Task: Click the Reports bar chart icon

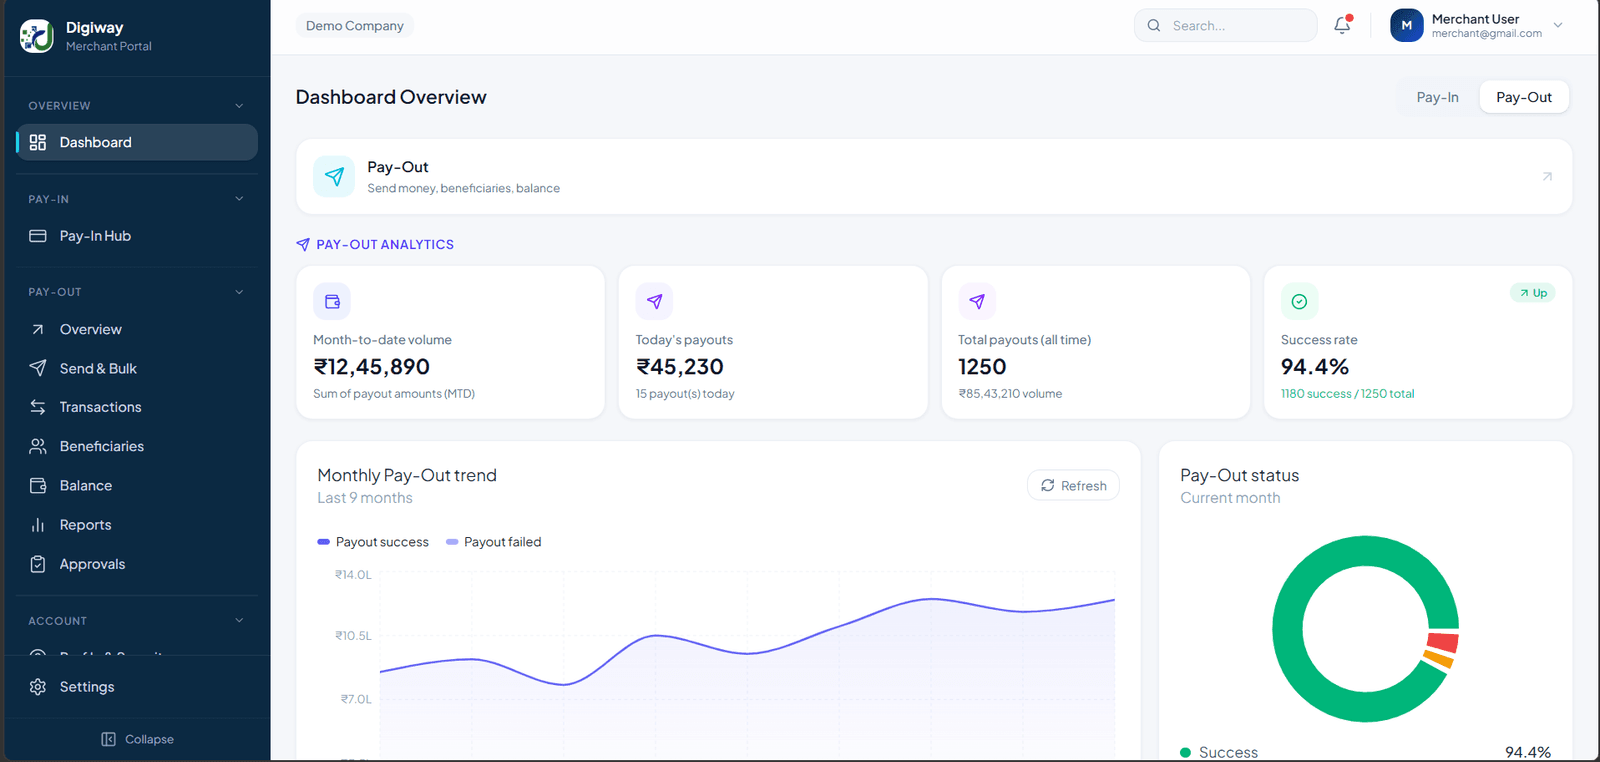Action: pos(38,525)
